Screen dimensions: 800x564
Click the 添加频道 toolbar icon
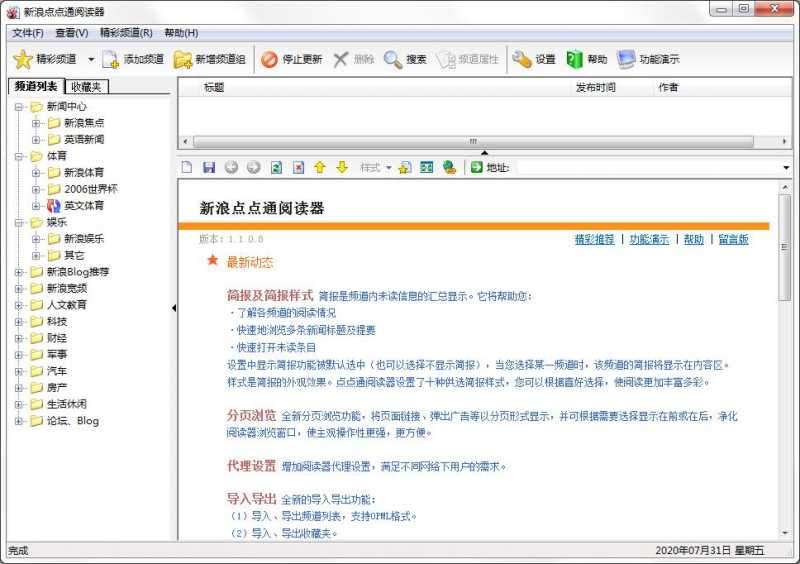pos(110,59)
